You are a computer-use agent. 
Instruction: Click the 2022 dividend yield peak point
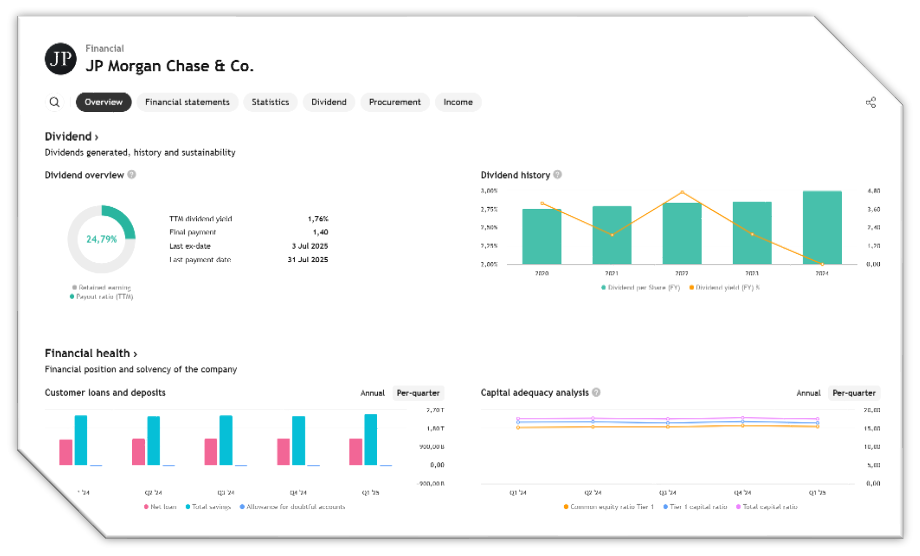[682, 192]
